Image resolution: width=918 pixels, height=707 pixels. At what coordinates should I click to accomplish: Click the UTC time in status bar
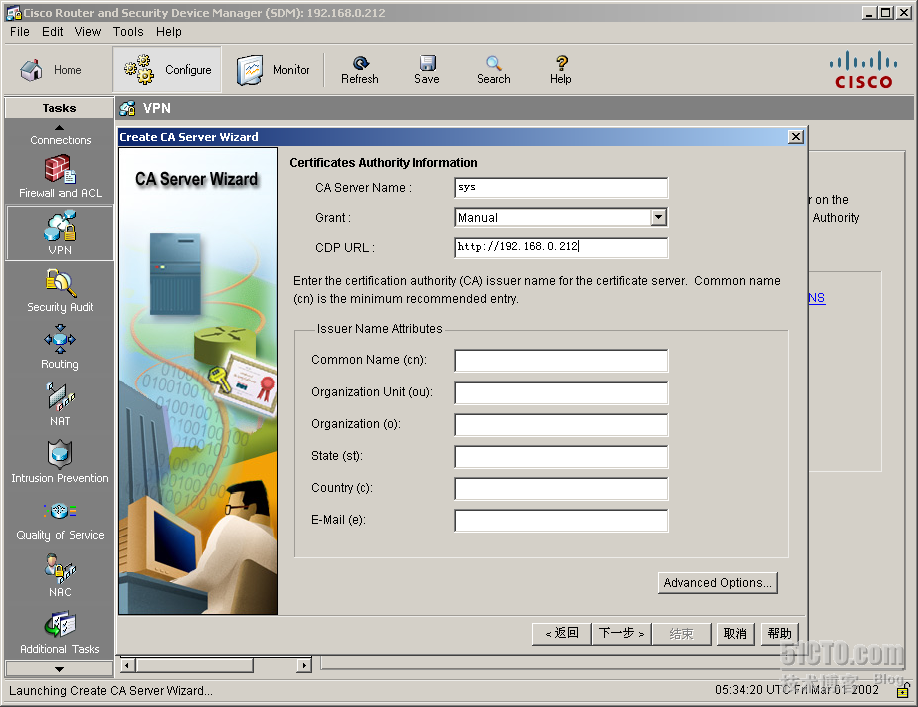(x=796, y=690)
